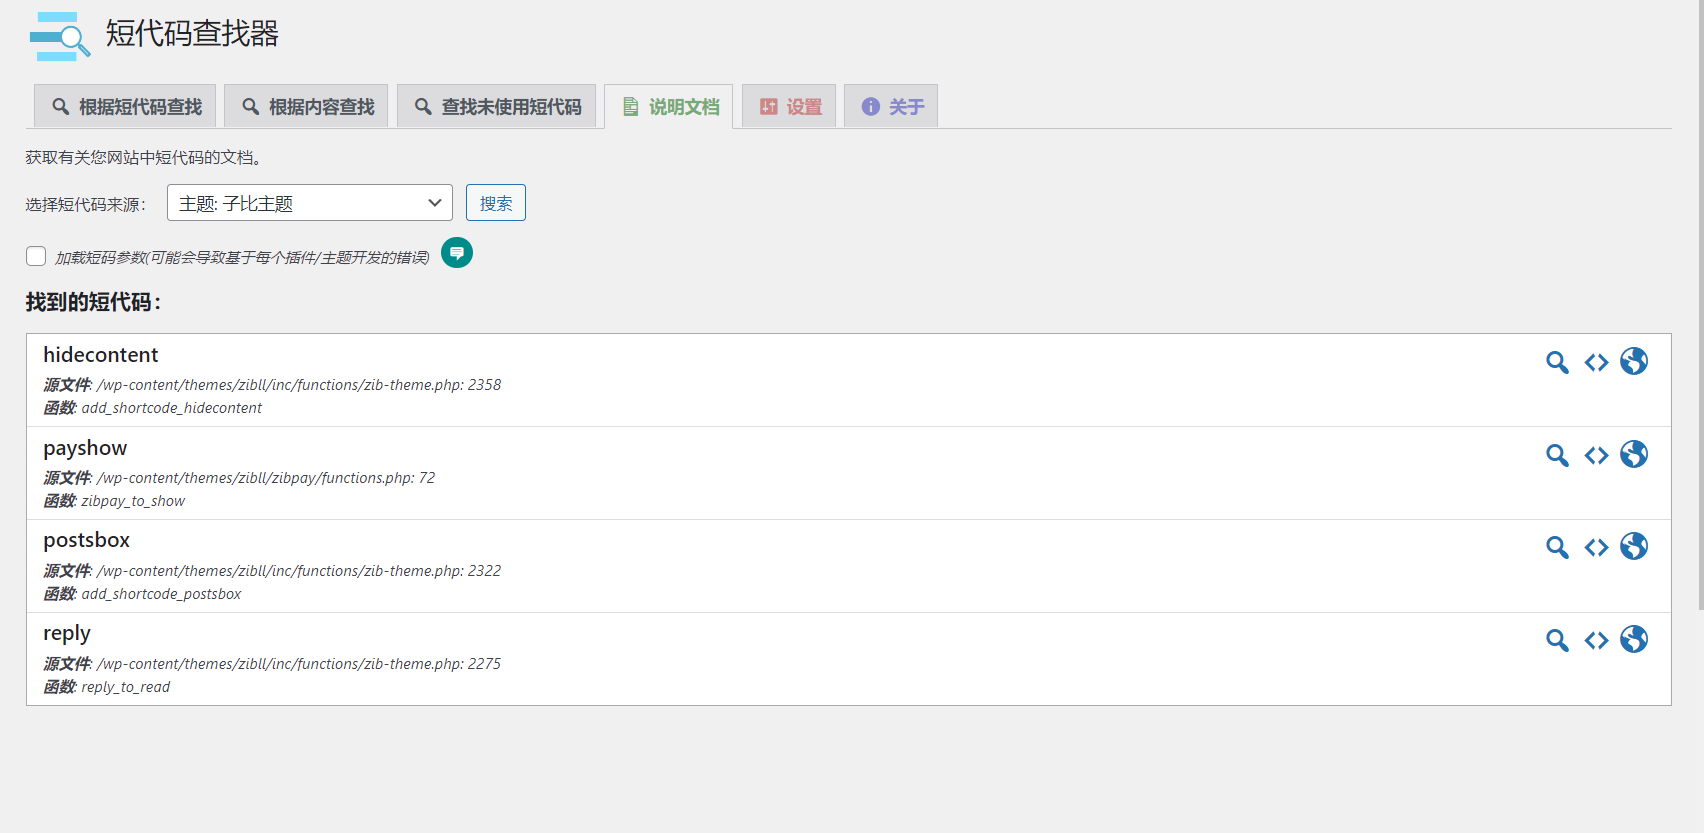
Task: Switch to the 根据内容查找 tab
Action: [x=306, y=106]
